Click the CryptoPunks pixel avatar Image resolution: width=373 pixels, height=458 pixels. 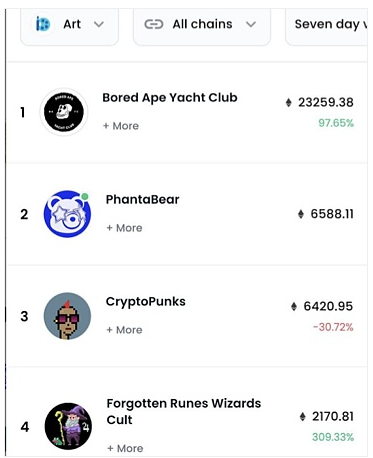[67, 316]
